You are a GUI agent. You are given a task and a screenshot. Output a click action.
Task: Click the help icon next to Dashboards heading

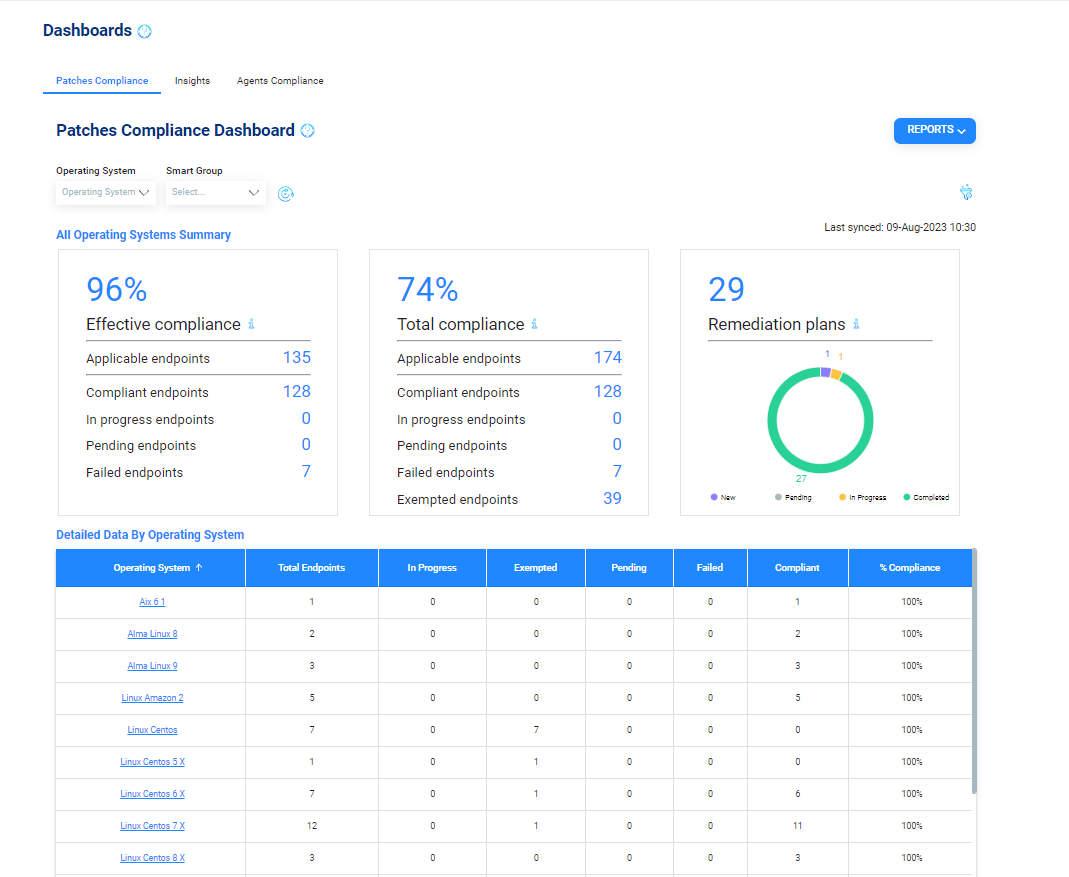pyautogui.click(x=144, y=31)
